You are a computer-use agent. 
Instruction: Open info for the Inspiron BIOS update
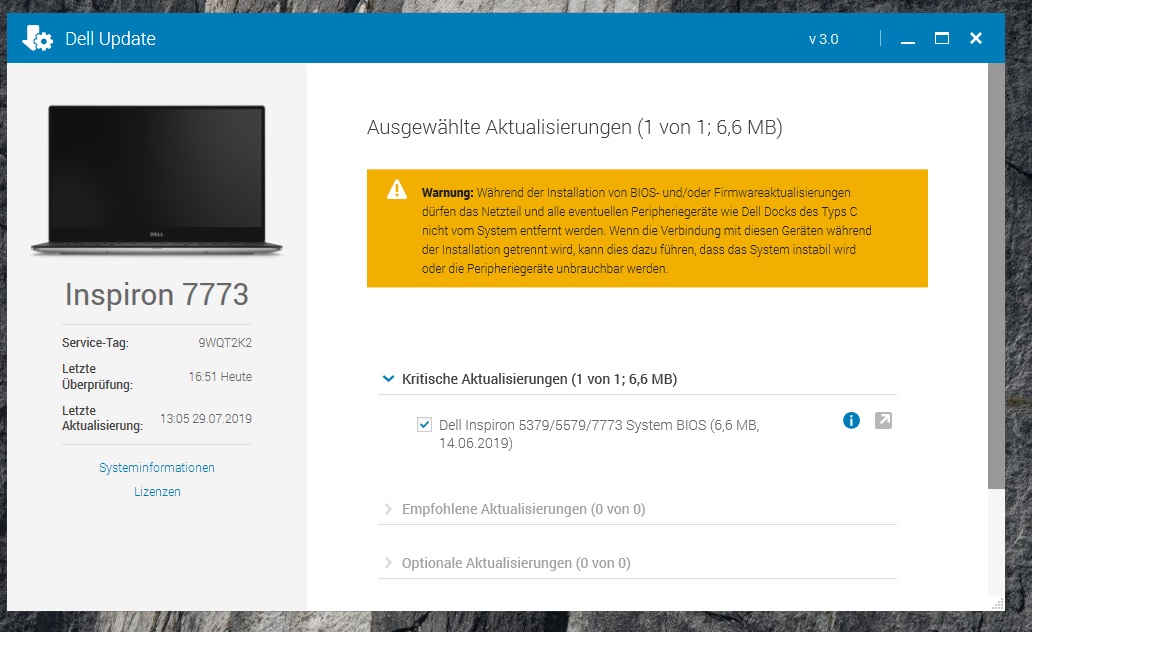coord(851,420)
